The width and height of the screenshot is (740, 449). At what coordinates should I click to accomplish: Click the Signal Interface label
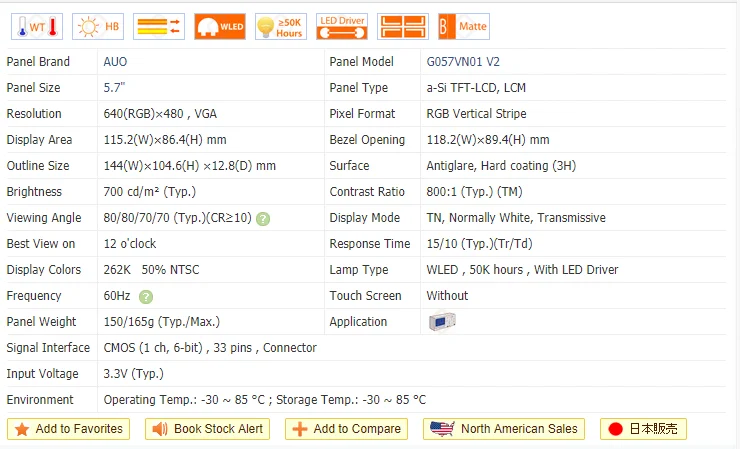[48, 347]
